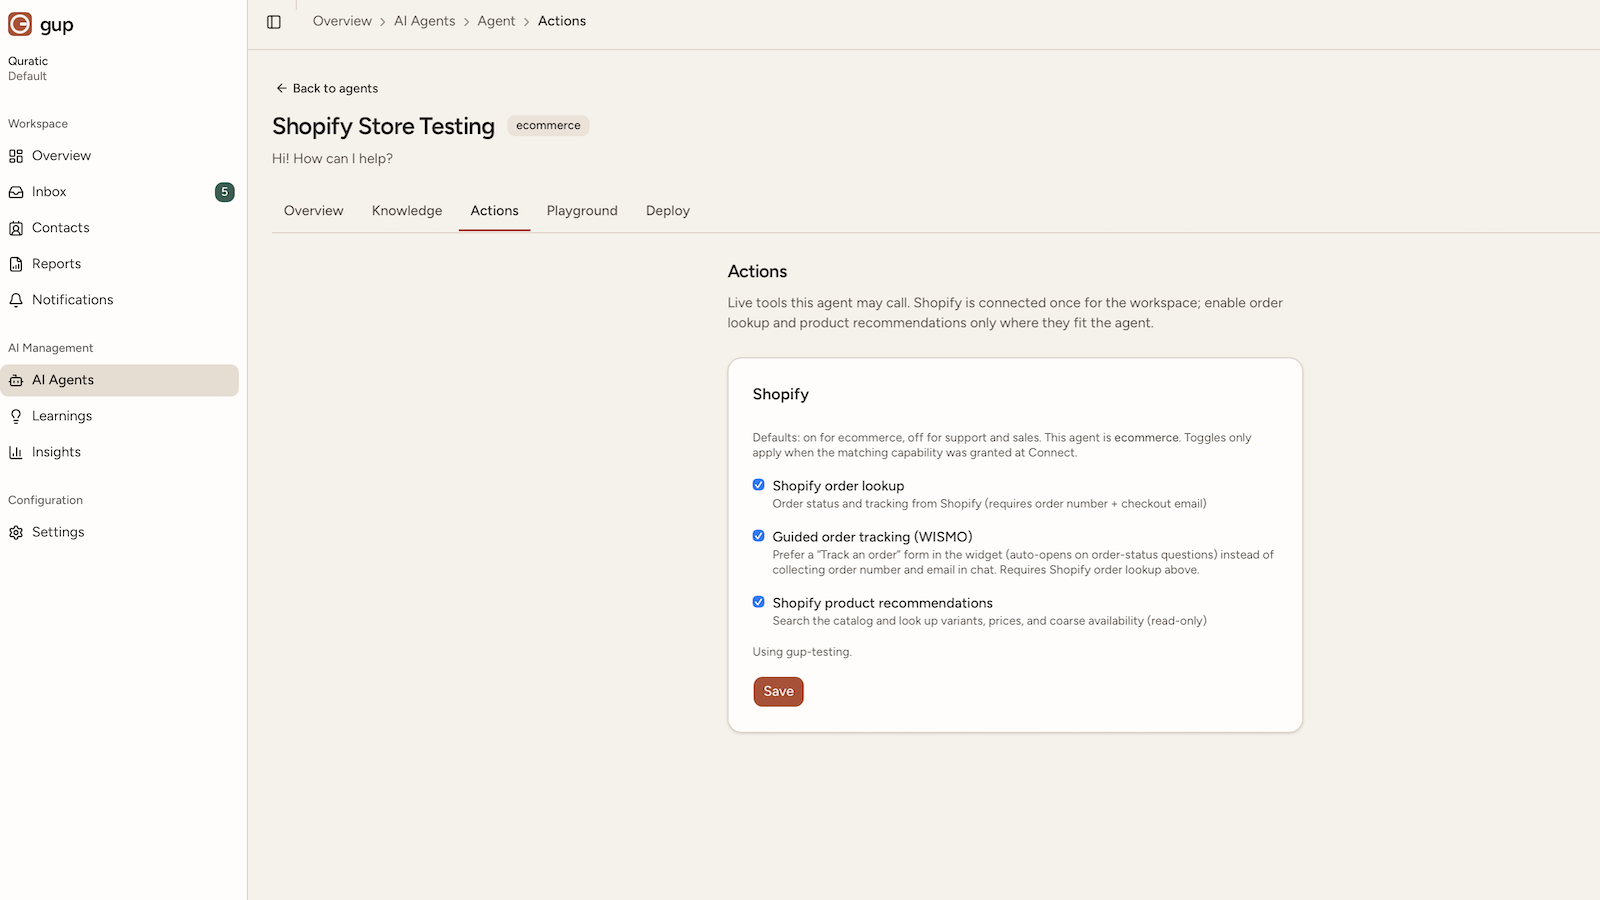Select the Actions tab
Image resolution: width=1600 pixels, height=900 pixels.
pos(495,211)
